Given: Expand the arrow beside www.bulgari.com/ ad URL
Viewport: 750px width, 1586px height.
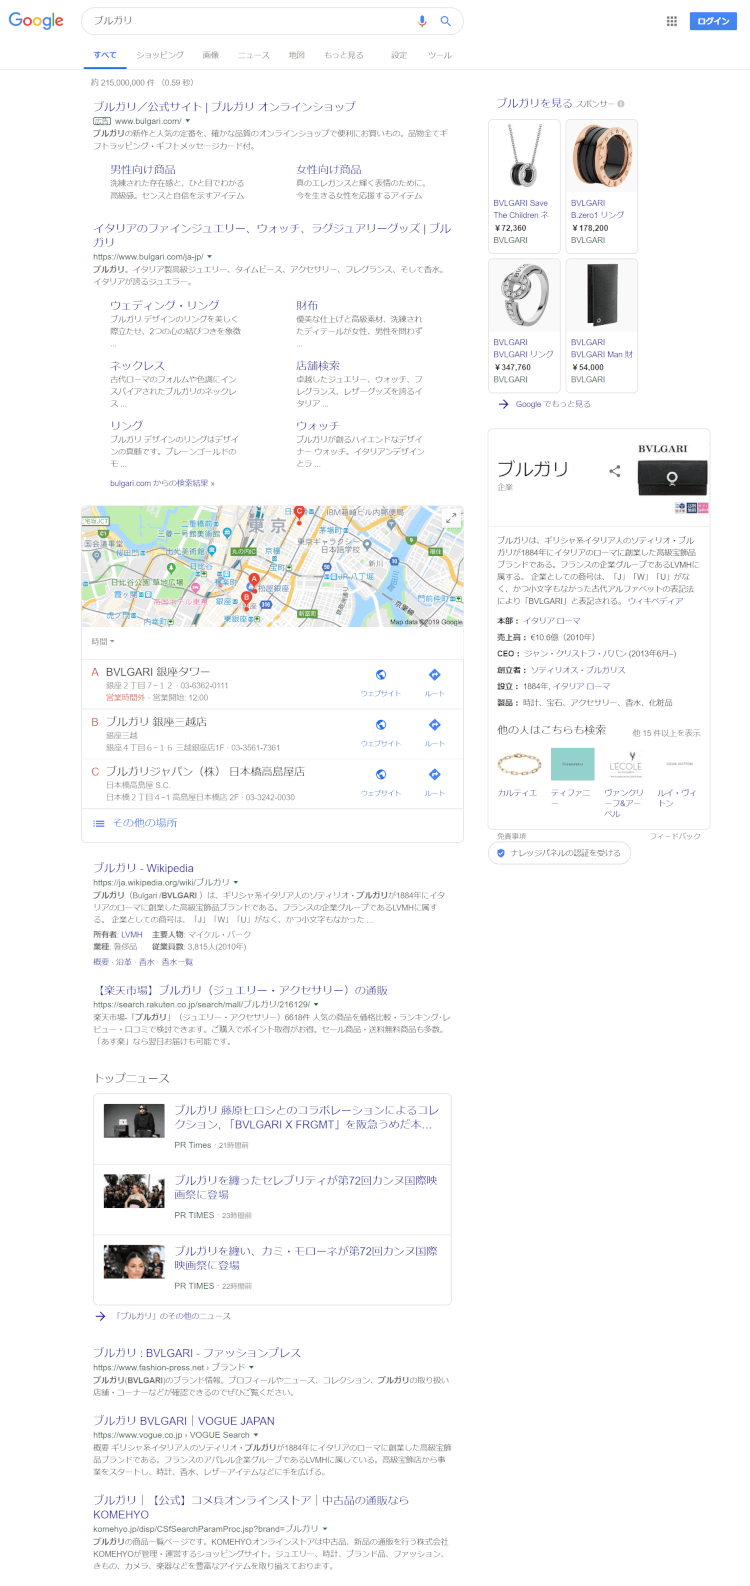Looking at the screenshot, I should pos(188,121).
